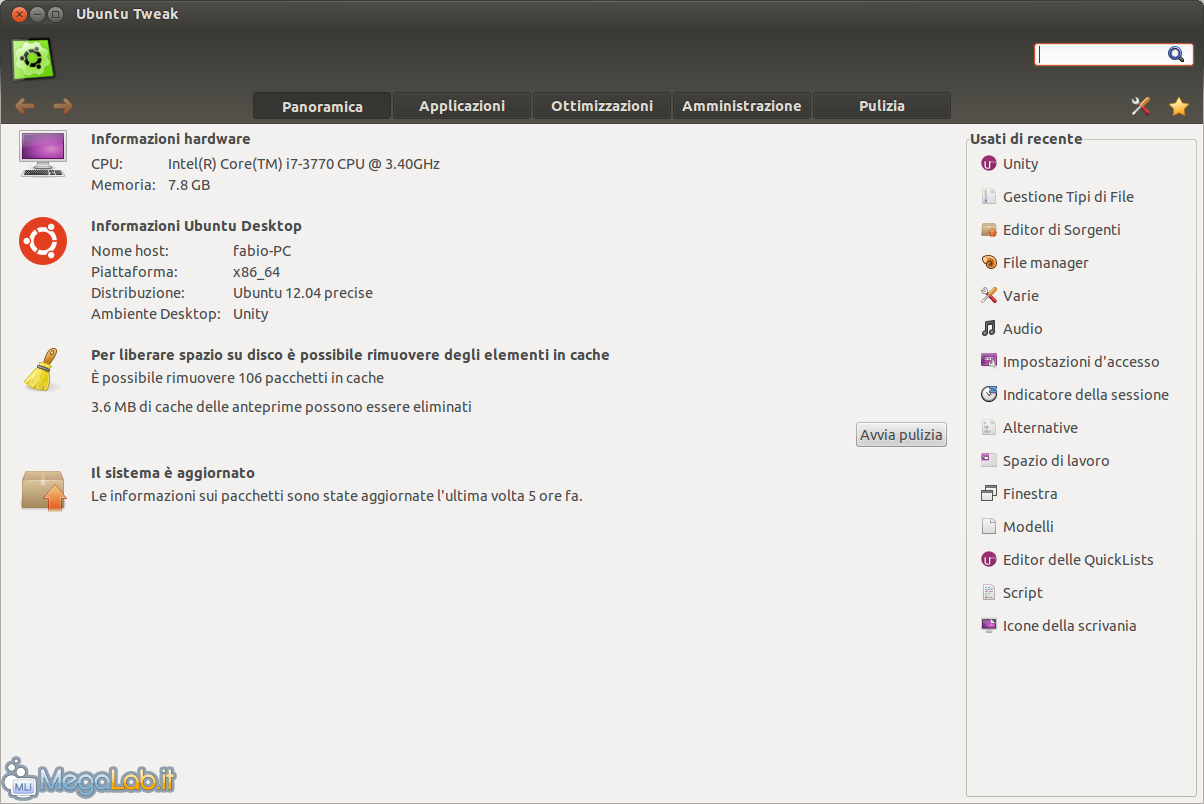Open preferences via wrench and screwdriver icon

[1141, 106]
